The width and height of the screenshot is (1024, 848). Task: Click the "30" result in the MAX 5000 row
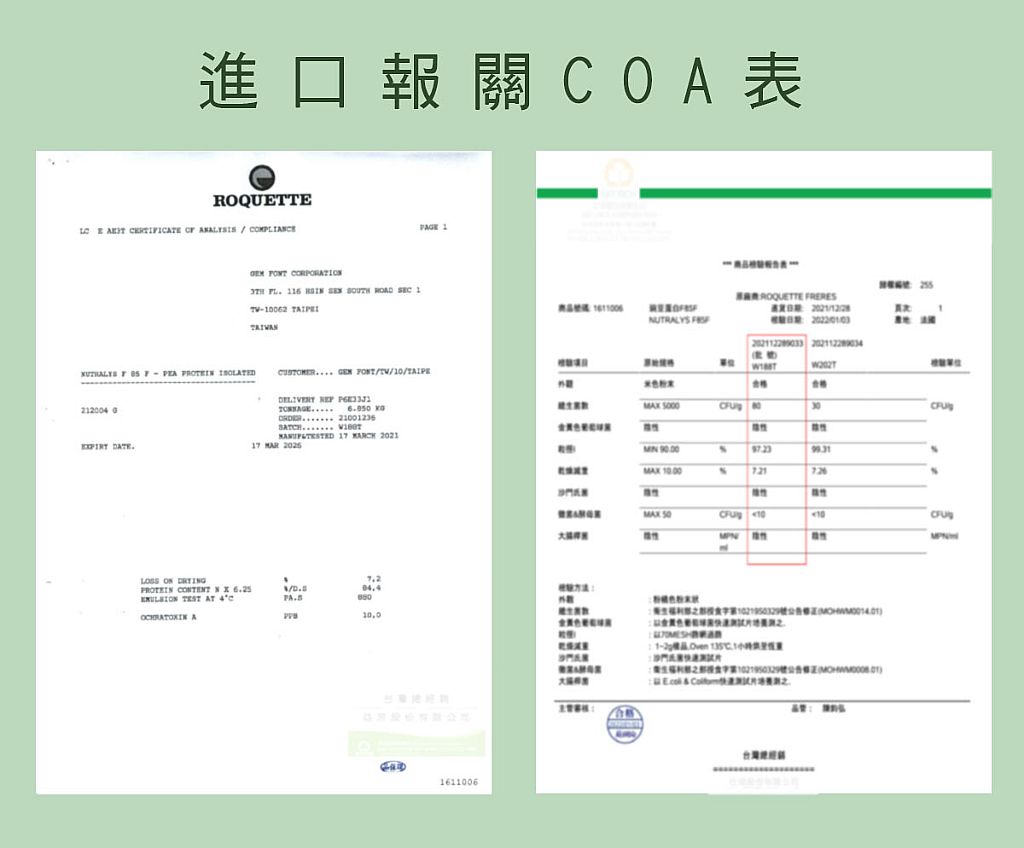pos(816,406)
